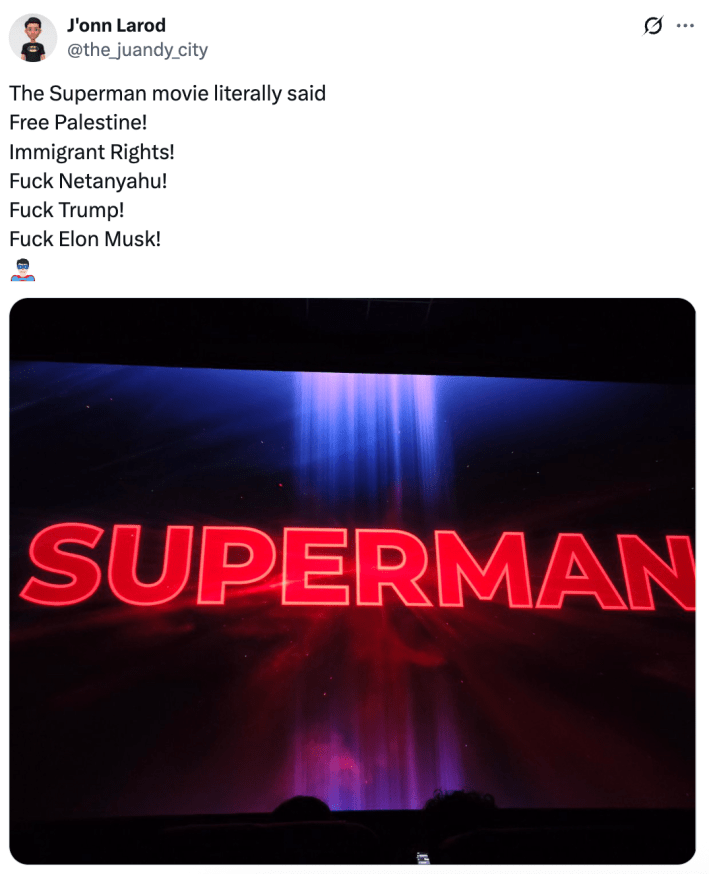The height and width of the screenshot is (874, 709).
Task: Open the J'onn Larod display name
Action: (x=116, y=25)
